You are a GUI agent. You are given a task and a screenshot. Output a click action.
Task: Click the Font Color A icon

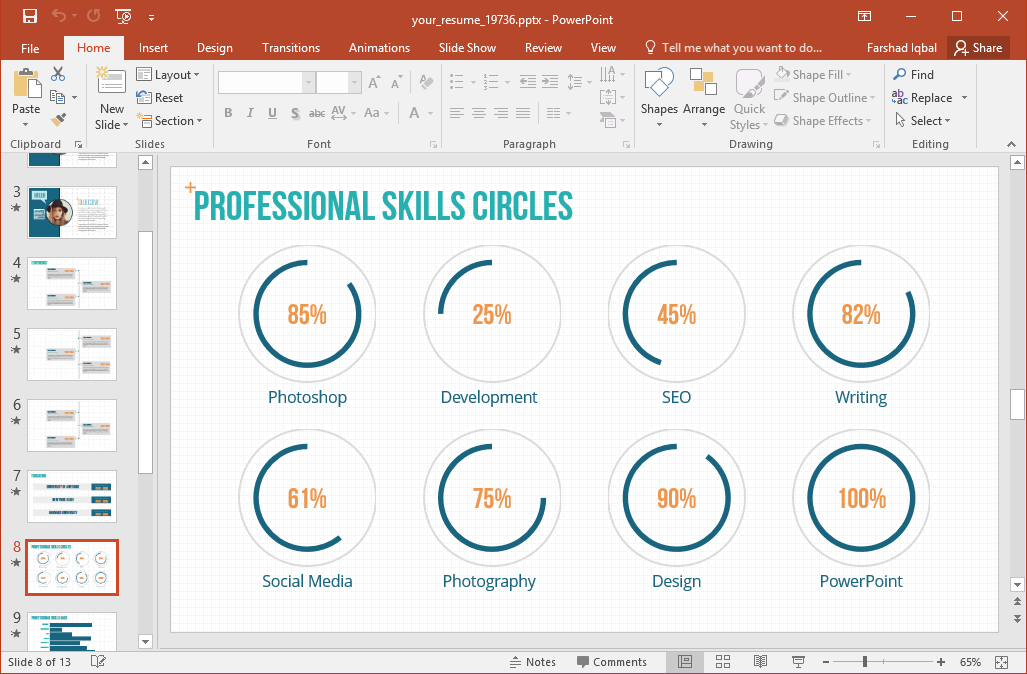pos(414,113)
